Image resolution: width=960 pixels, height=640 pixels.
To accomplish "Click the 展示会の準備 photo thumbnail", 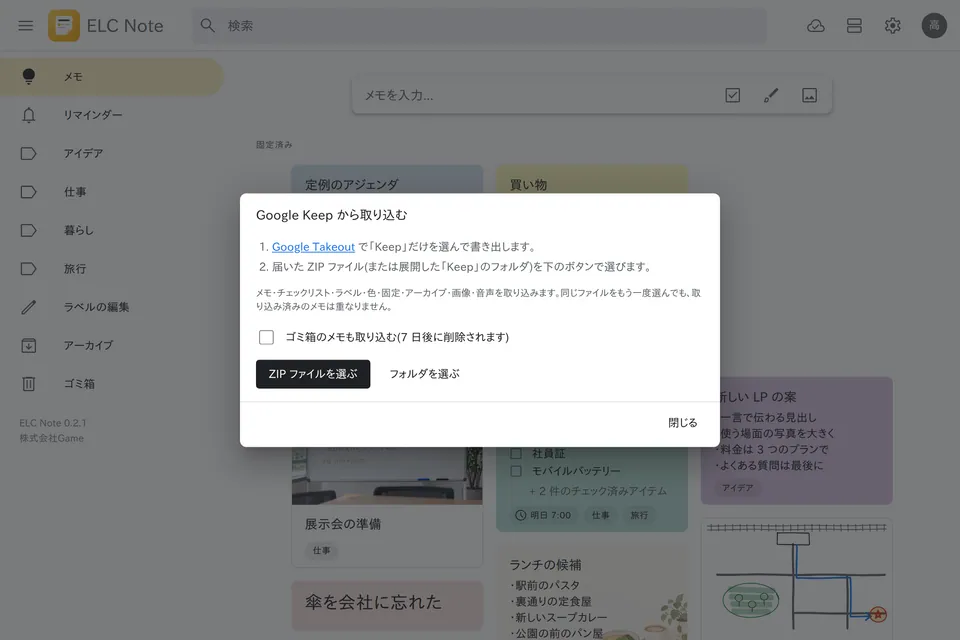I will pos(387,476).
